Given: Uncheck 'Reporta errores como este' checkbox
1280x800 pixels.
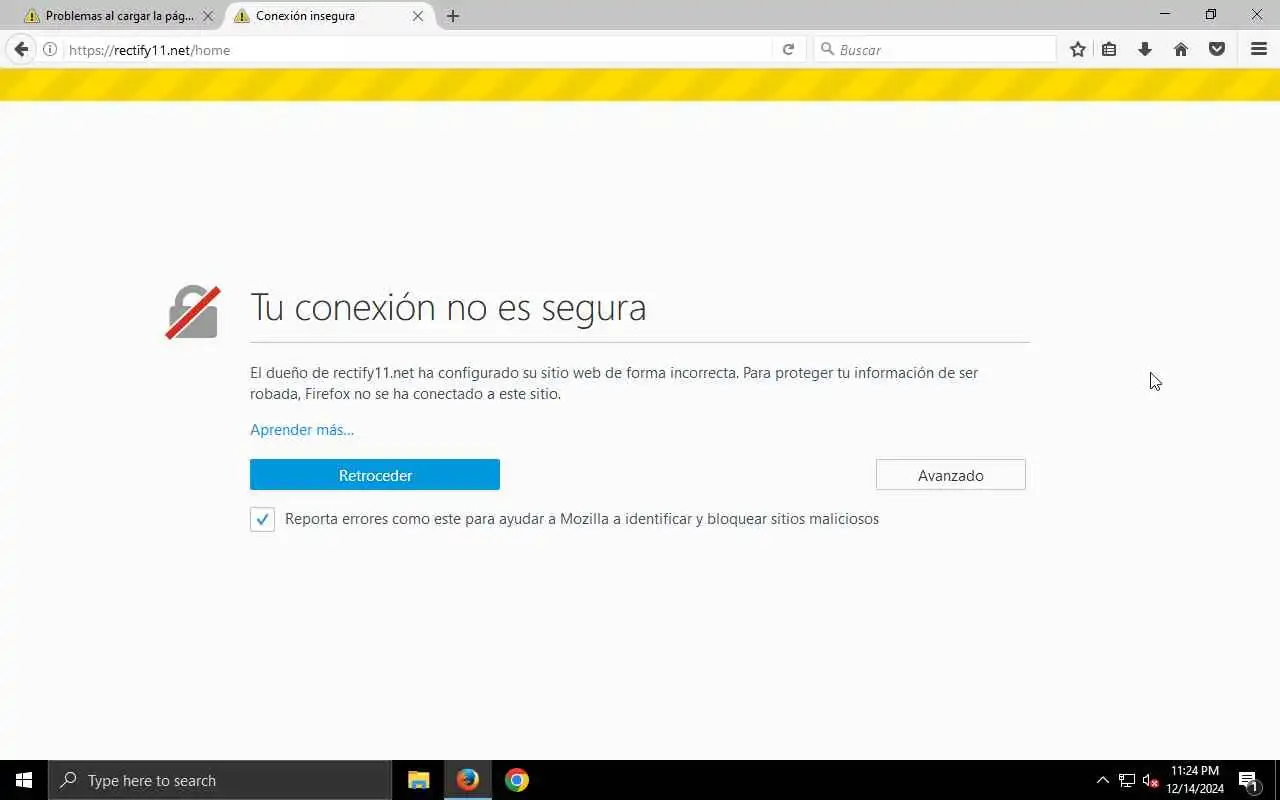Looking at the screenshot, I should tap(262, 519).
